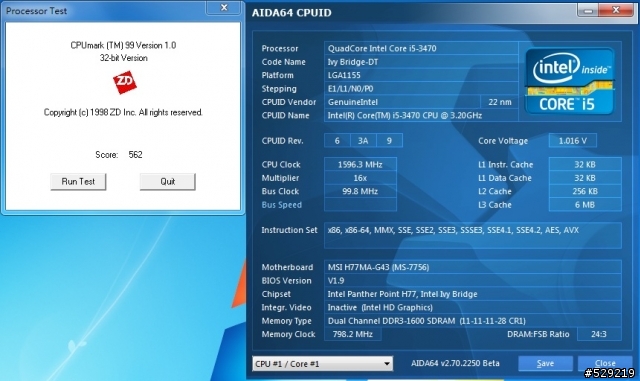Click code name value Ivy Bridge-DT
640x381 pixels.
click(421, 62)
